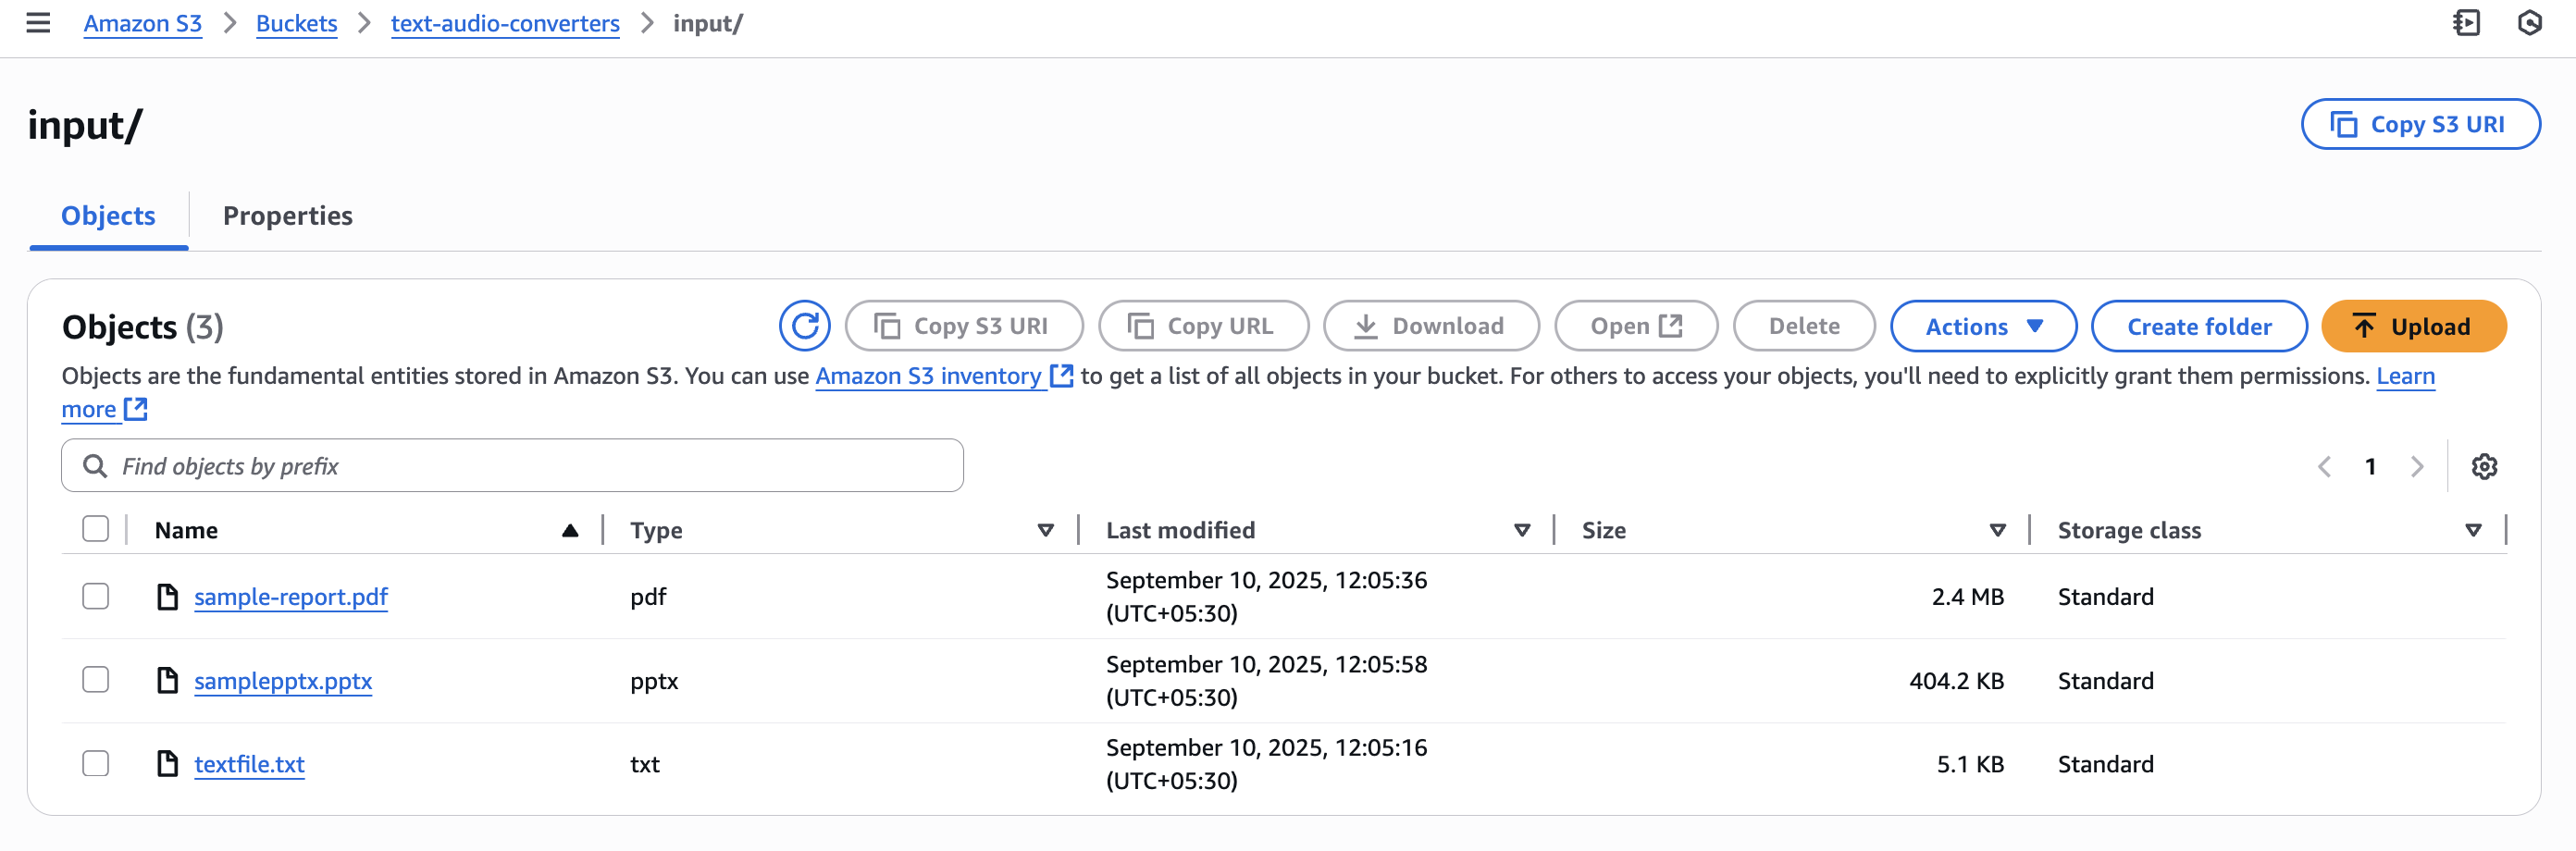Screen dimensions: 2576x851
Task: Open sample-report.pdf object
Action: tap(291, 597)
